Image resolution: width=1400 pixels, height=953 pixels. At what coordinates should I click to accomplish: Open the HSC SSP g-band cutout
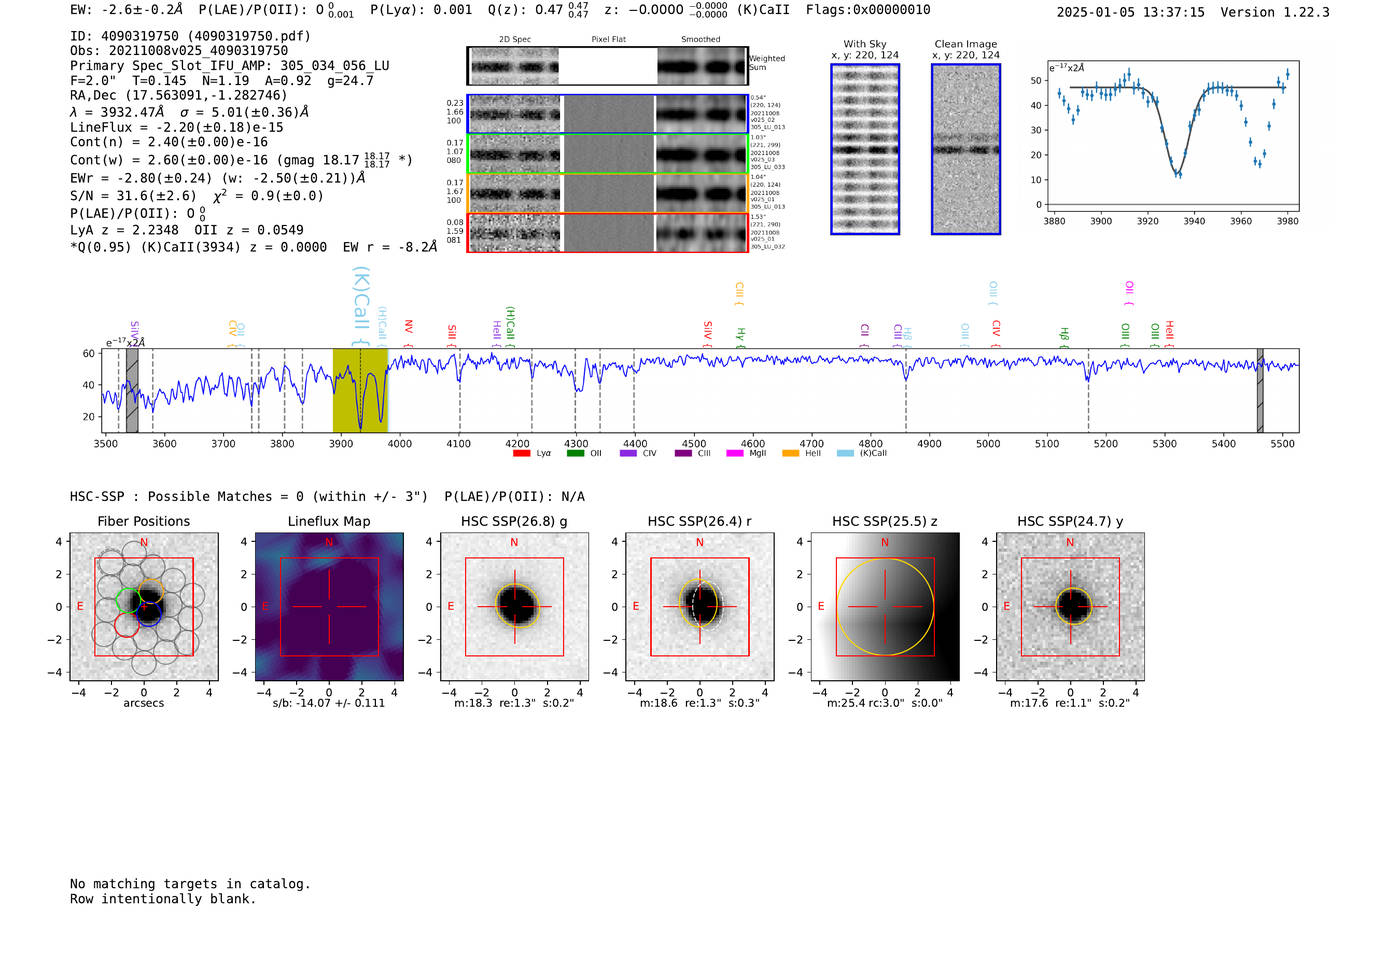coord(514,607)
